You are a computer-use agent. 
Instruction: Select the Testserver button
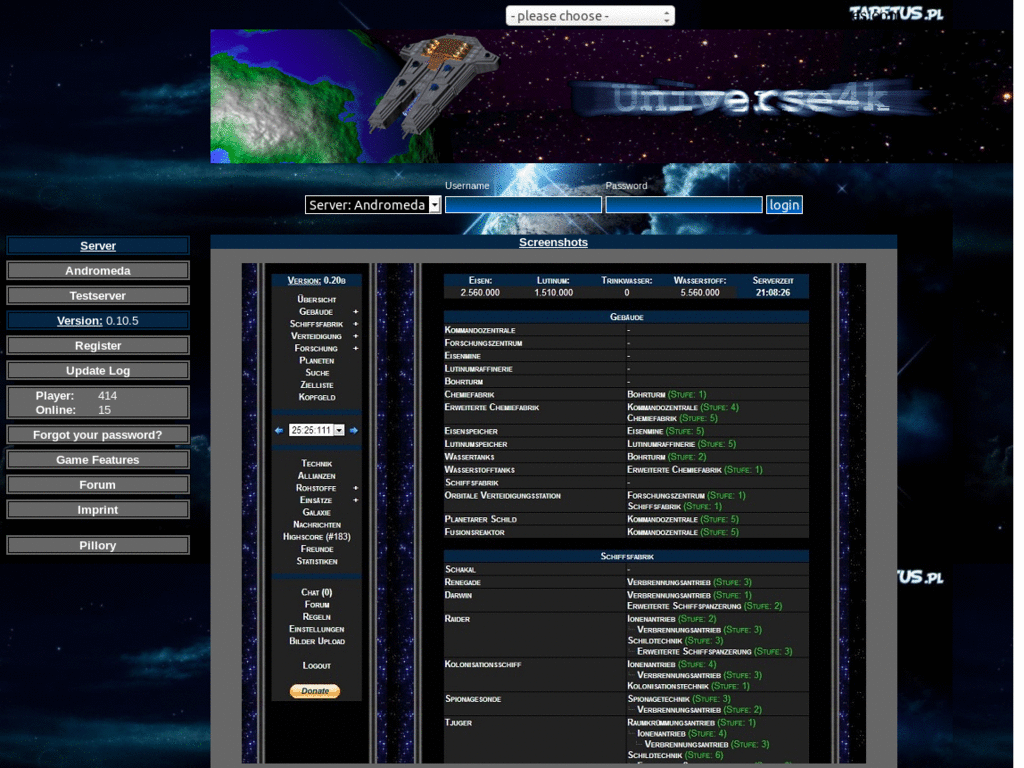click(x=98, y=296)
